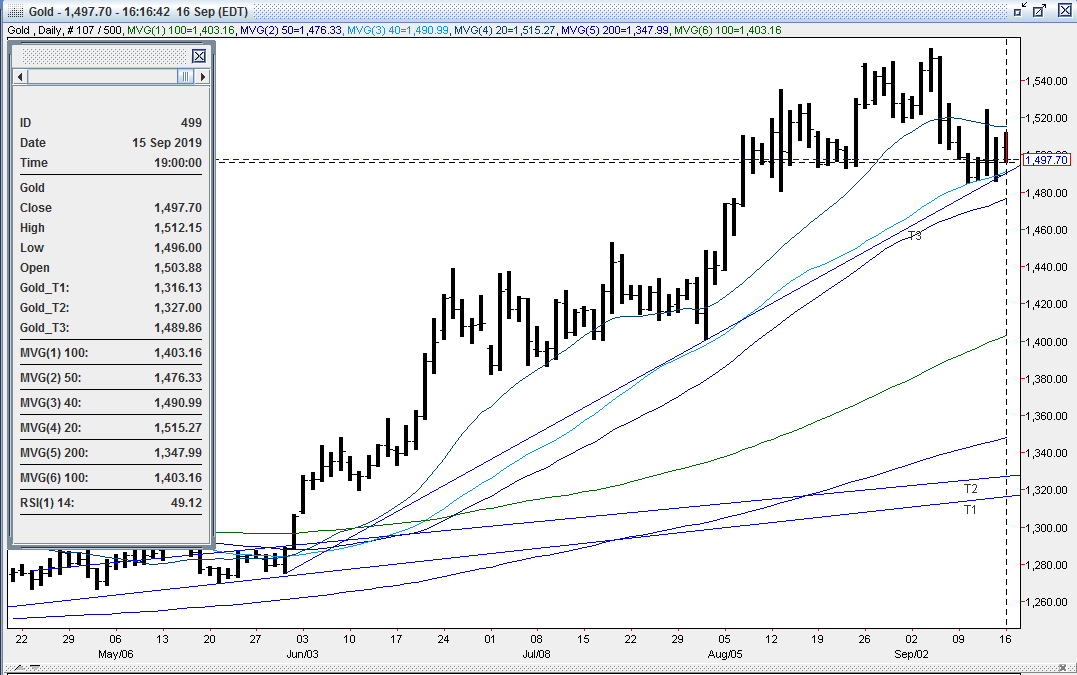Click the Aug/05 month axis label
Viewport: 1077px width, 675px height.
[725, 654]
